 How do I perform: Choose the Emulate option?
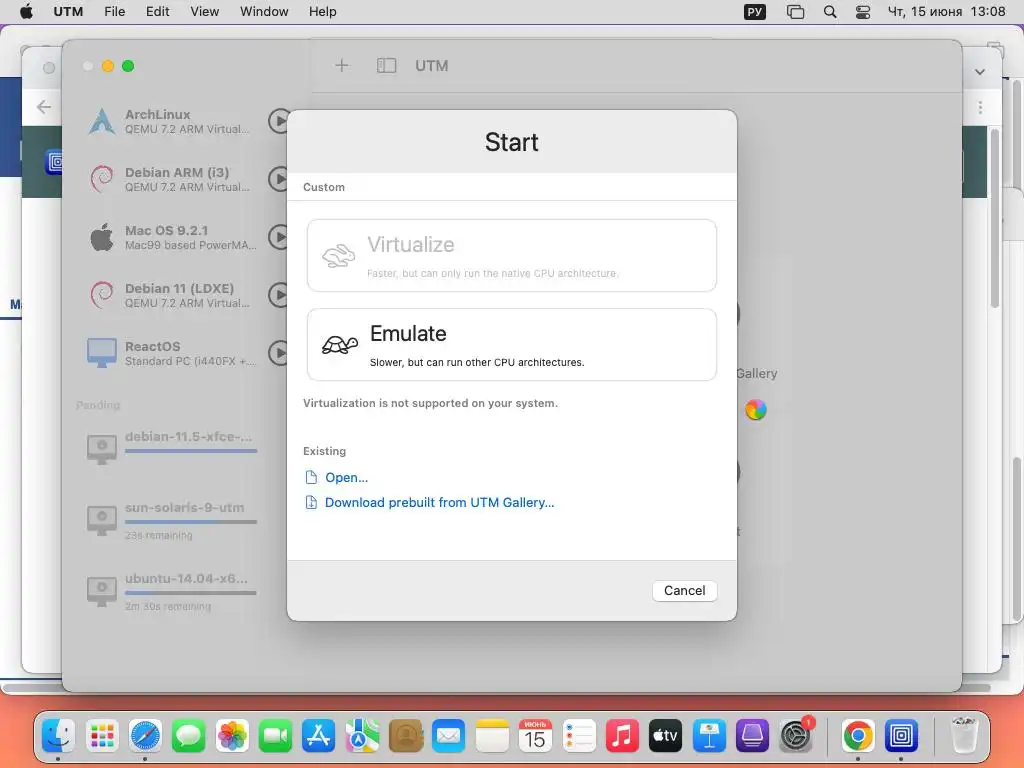tap(511, 344)
